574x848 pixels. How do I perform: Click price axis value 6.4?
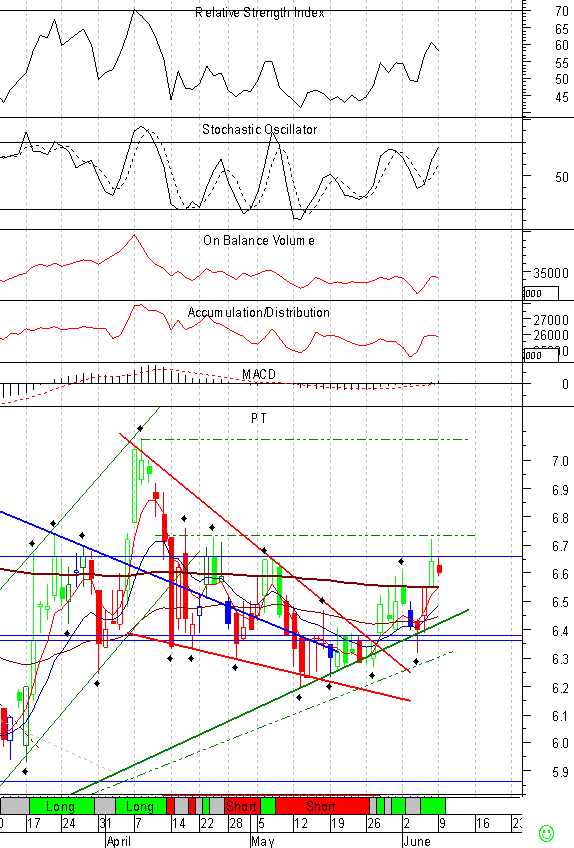[x=560, y=631]
